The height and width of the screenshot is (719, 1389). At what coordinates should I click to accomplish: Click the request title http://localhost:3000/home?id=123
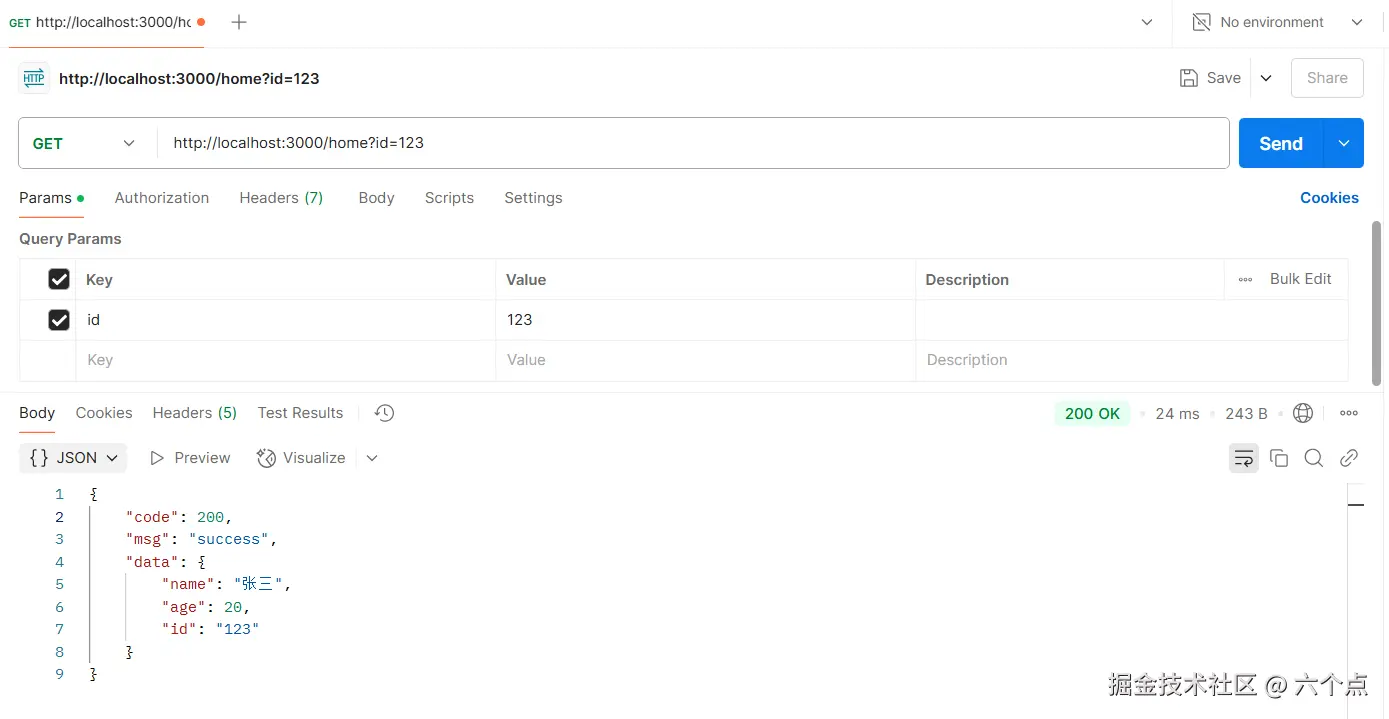(189, 78)
